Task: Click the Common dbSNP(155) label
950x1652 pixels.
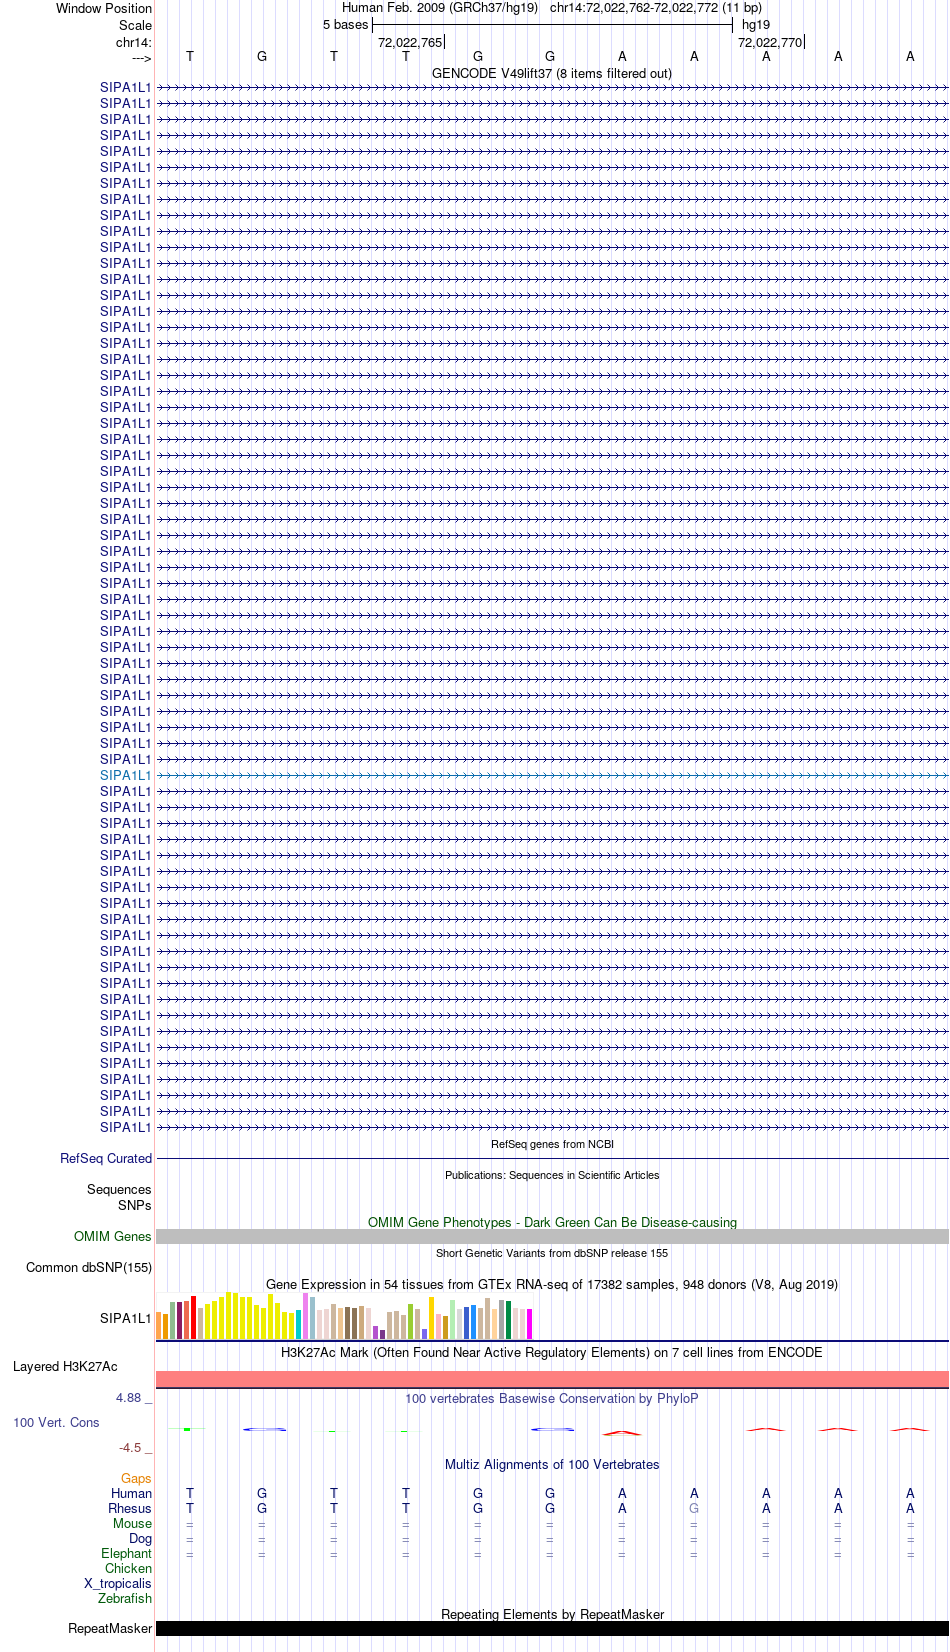Action: pyautogui.click(x=89, y=1267)
